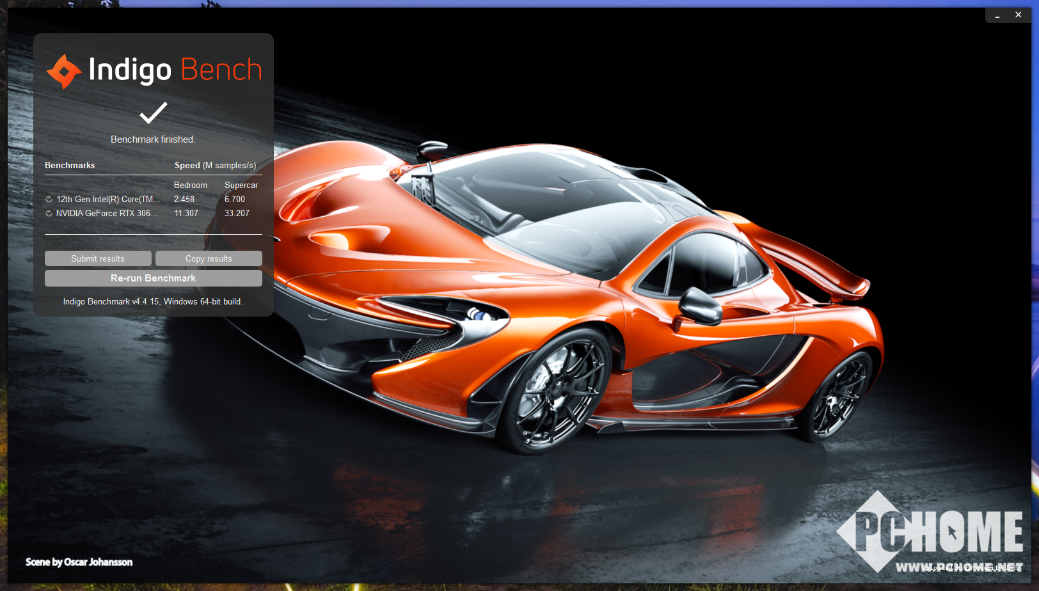Screen dimensions: 1039x591
Task: Click the Benchmarks heading
Action: click(x=70, y=165)
